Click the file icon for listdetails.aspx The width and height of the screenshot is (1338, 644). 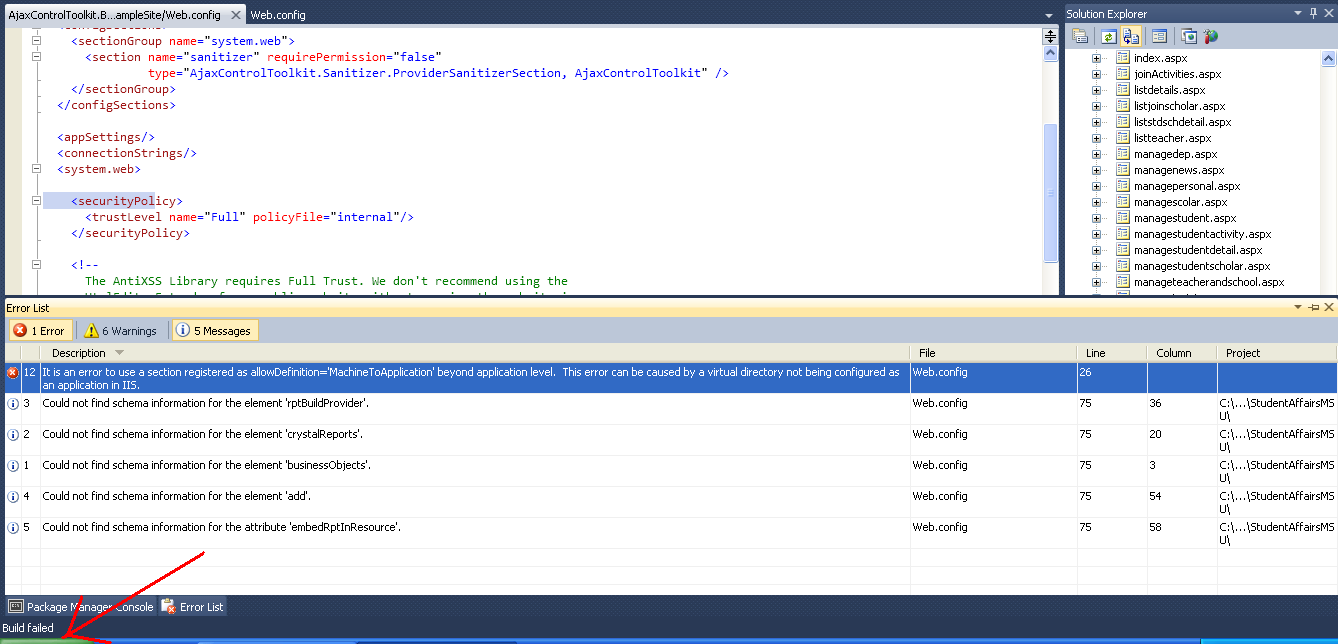(1123, 90)
